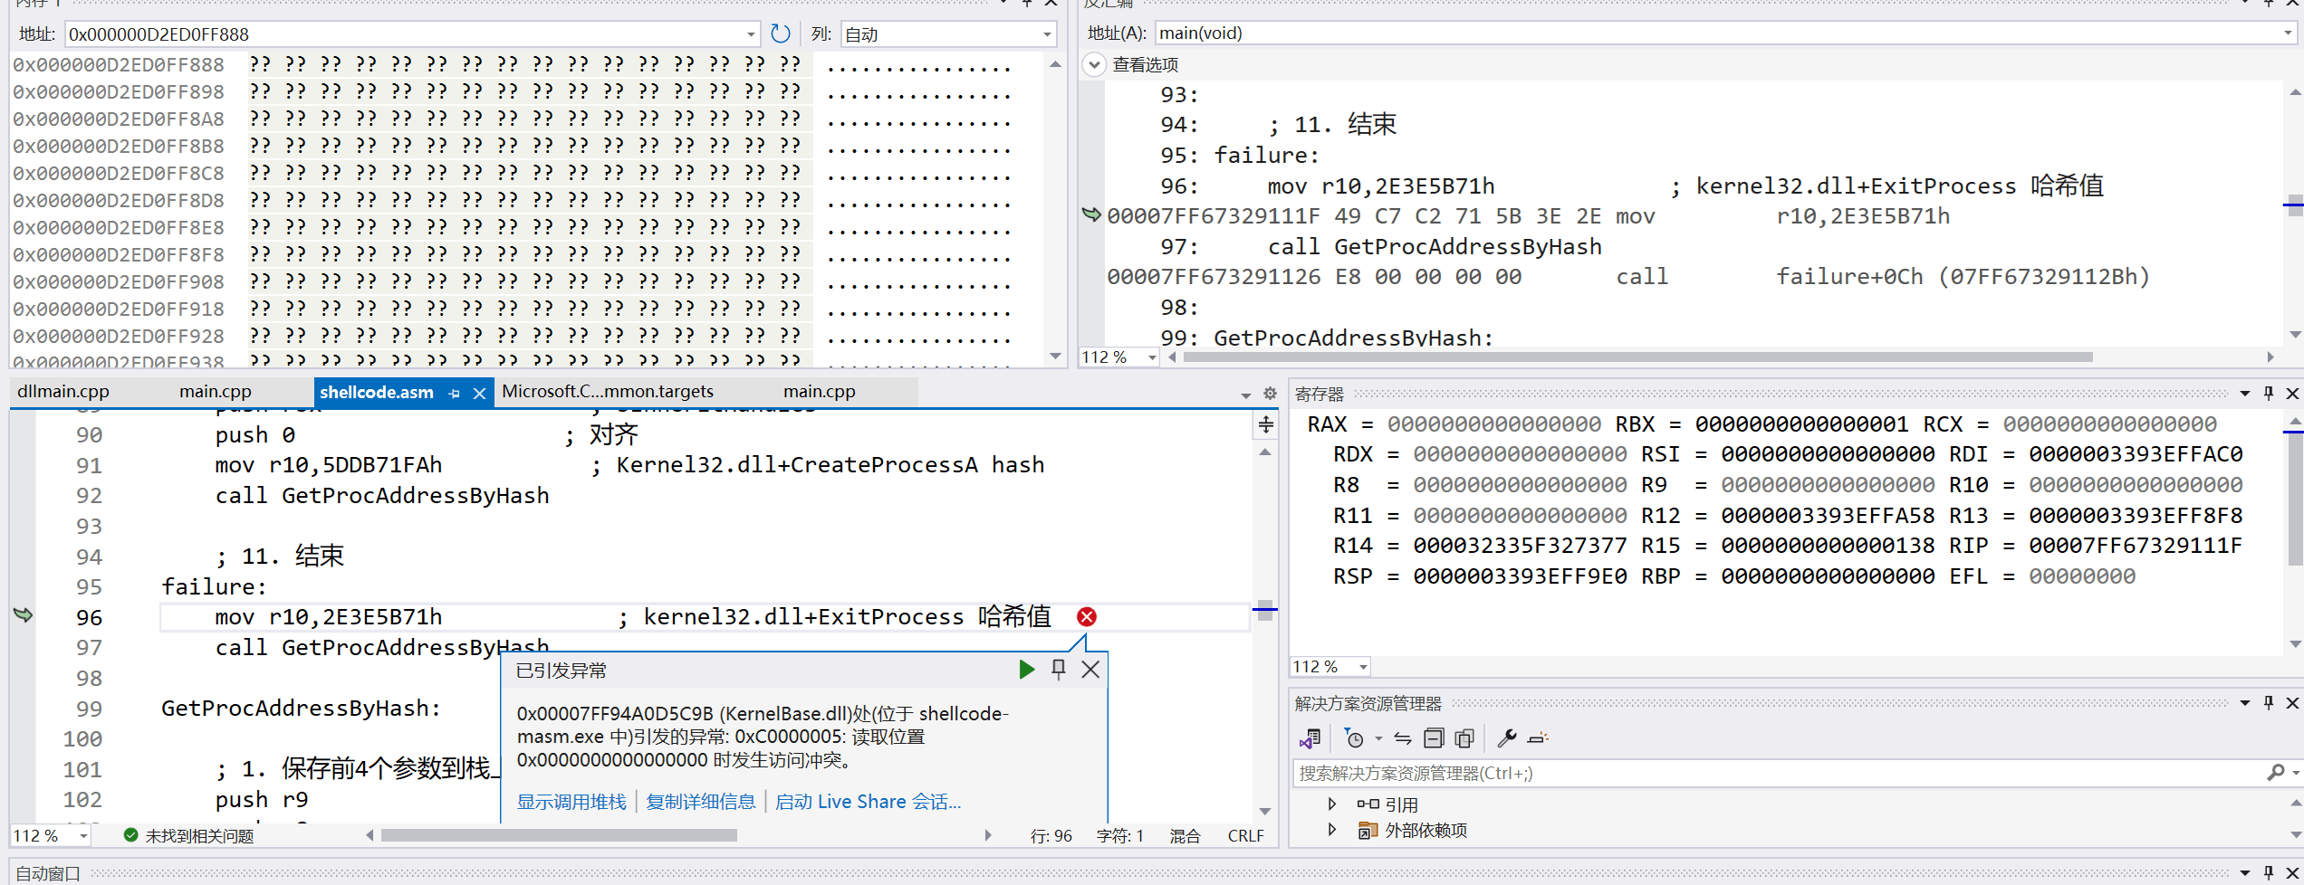Viewport: 2304px width, 885px height.
Task: Click Sync with Active Document icon
Action: (1402, 739)
